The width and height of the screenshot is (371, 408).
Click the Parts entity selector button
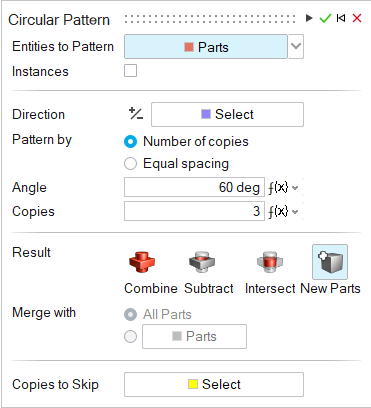coord(206,46)
